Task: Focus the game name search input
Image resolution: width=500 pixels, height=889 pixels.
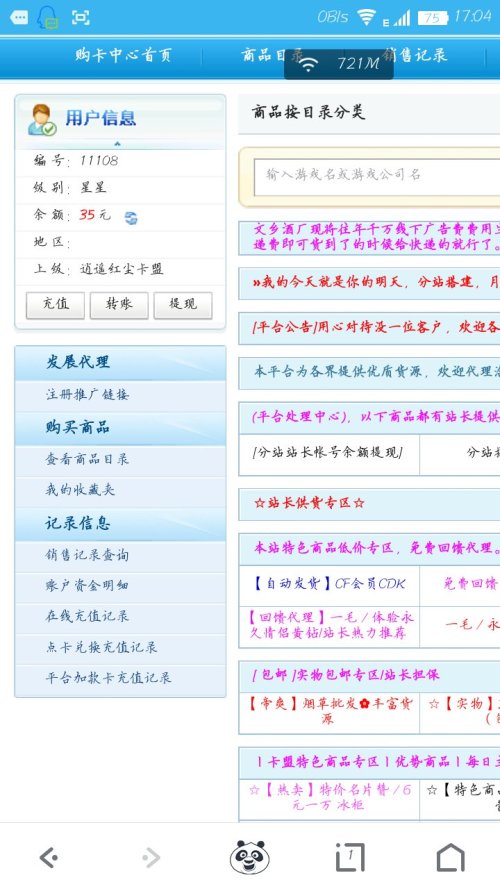Action: tap(377, 177)
